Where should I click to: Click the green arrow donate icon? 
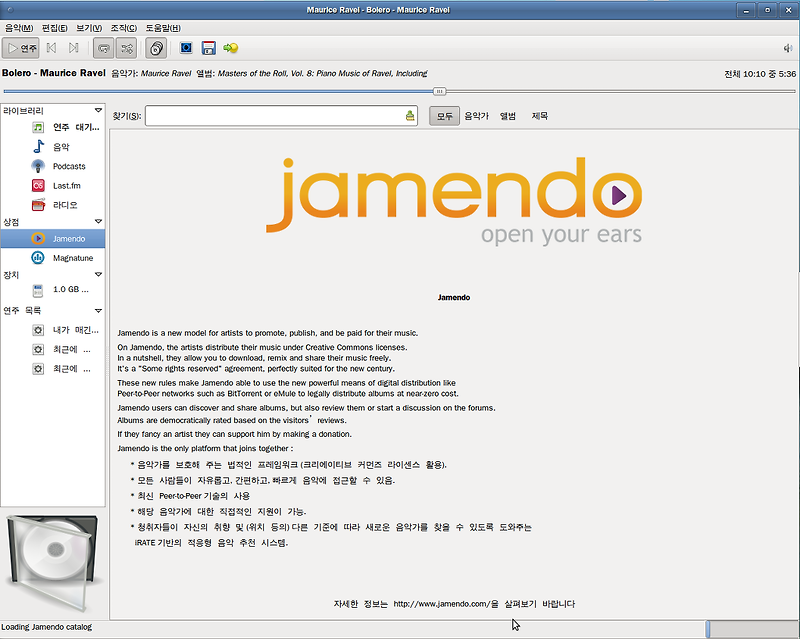(x=231, y=48)
